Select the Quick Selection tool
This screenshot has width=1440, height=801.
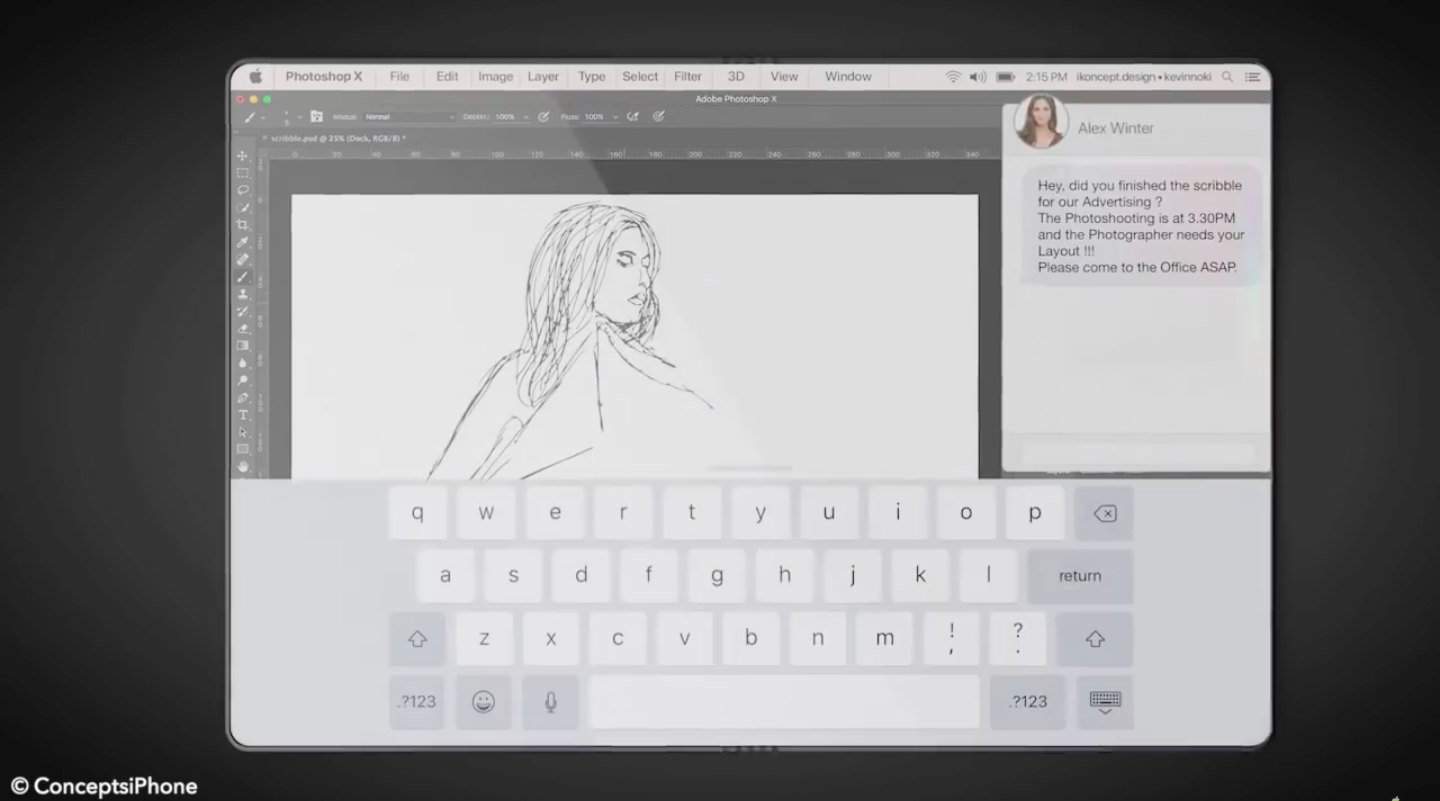pos(243,207)
